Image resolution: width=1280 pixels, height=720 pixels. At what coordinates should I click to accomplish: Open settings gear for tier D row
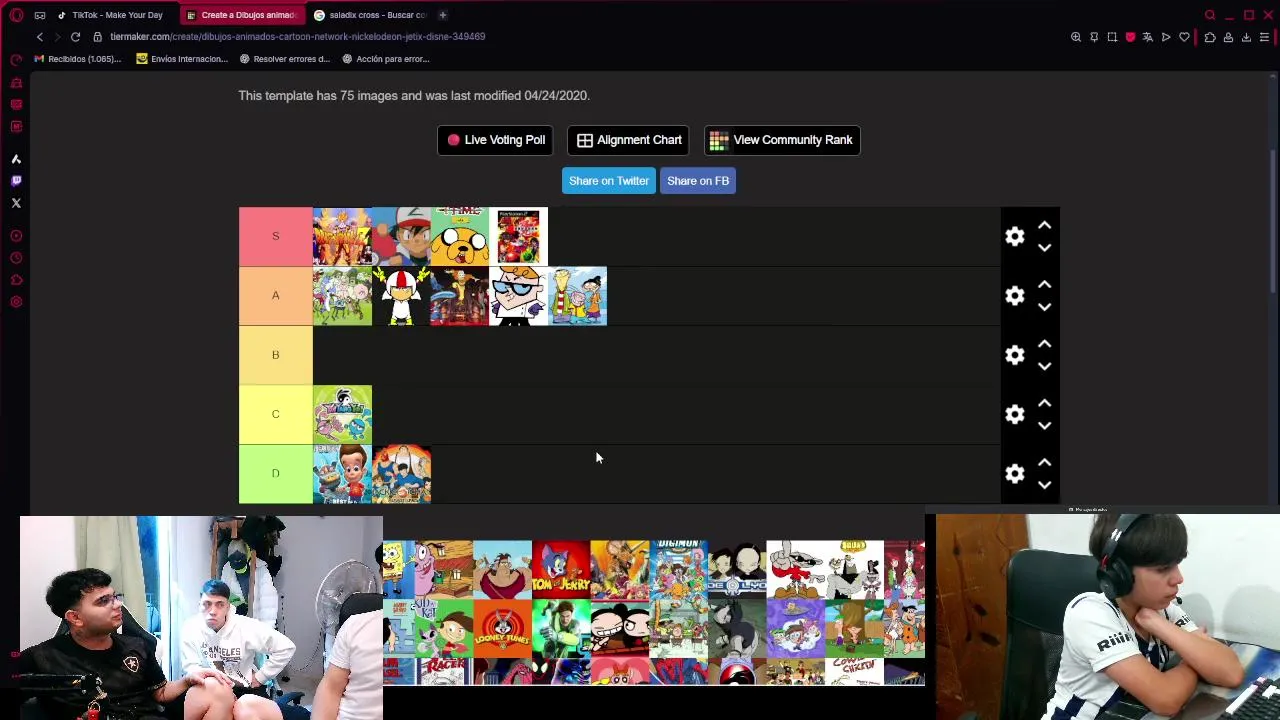coord(1015,473)
